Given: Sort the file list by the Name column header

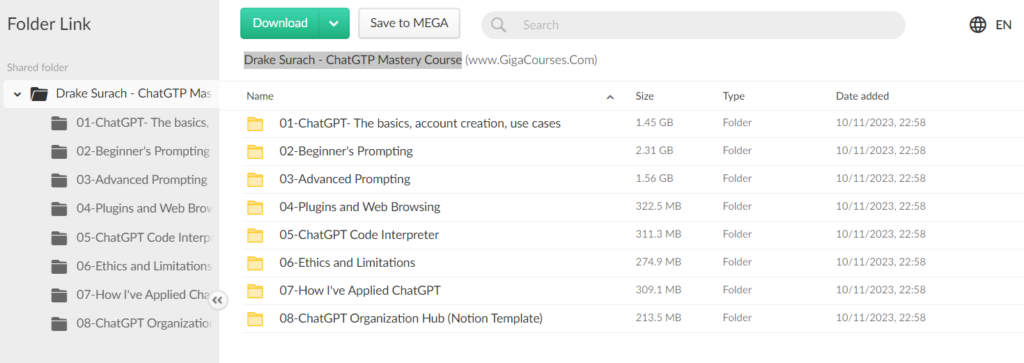Looking at the screenshot, I should tap(260, 96).
